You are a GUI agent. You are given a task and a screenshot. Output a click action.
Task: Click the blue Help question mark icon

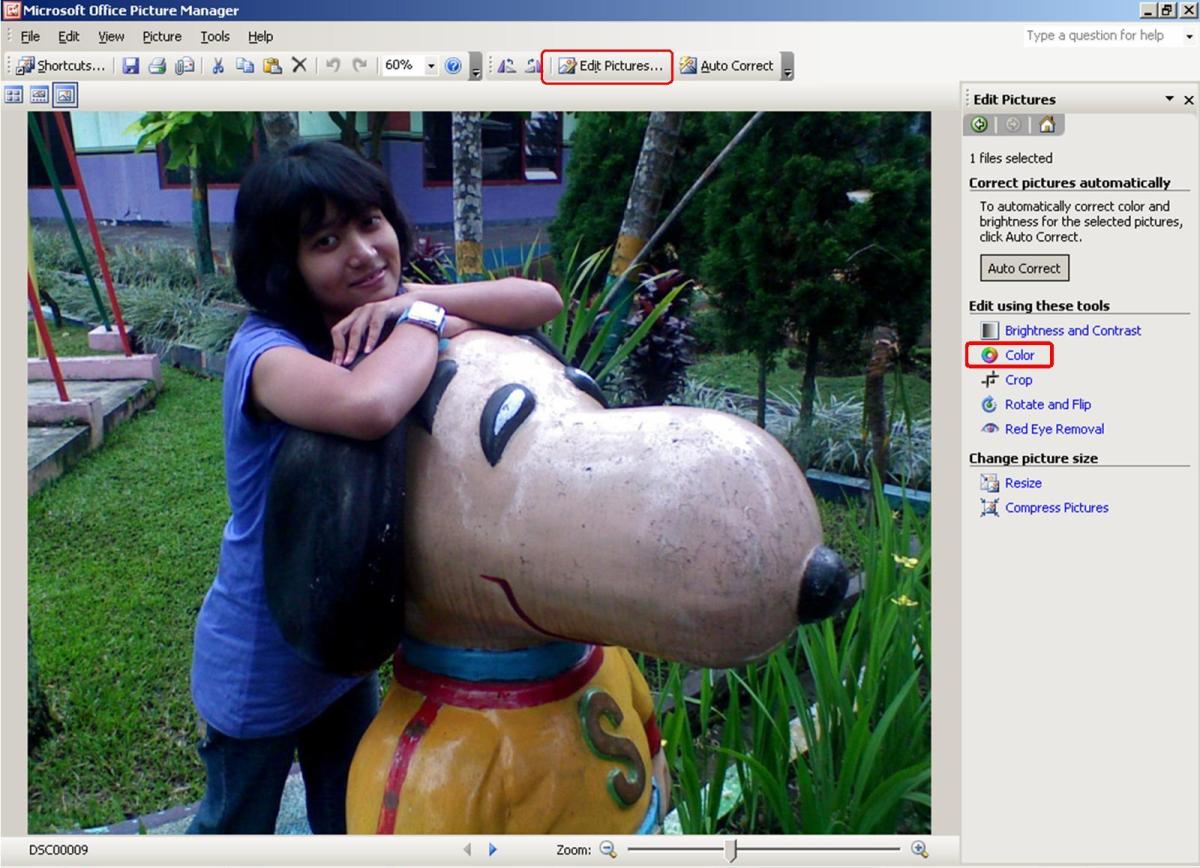[x=453, y=66]
